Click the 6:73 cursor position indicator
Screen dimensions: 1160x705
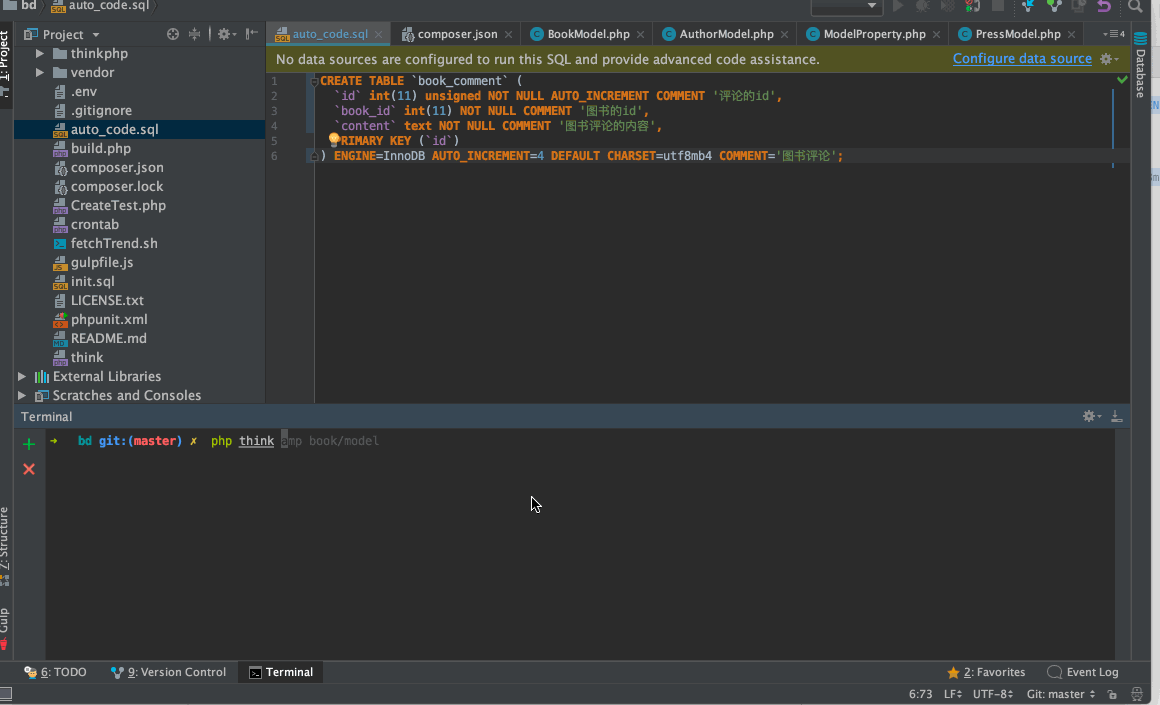920,694
